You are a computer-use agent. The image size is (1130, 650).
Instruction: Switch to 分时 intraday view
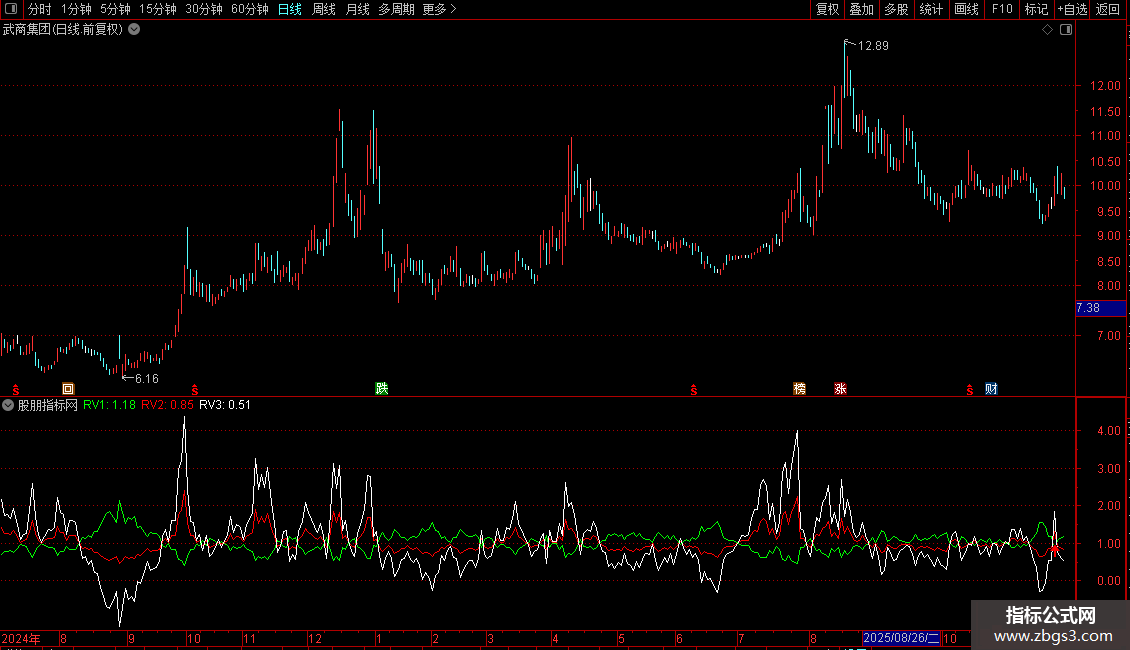(40, 9)
